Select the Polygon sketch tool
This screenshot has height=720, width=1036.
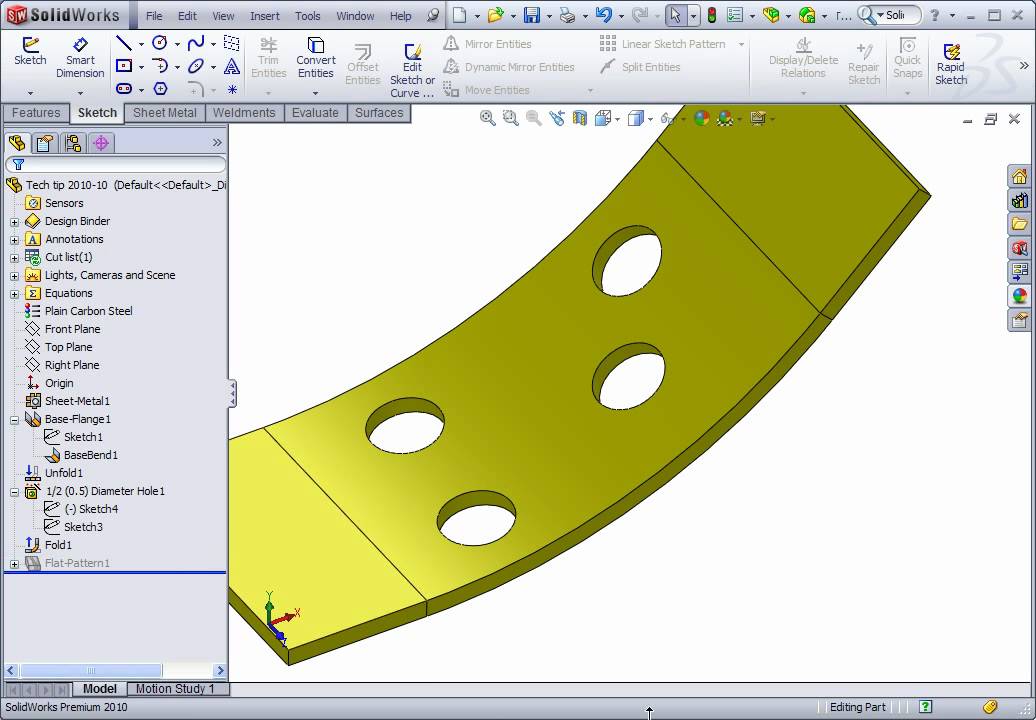[160, 89]
